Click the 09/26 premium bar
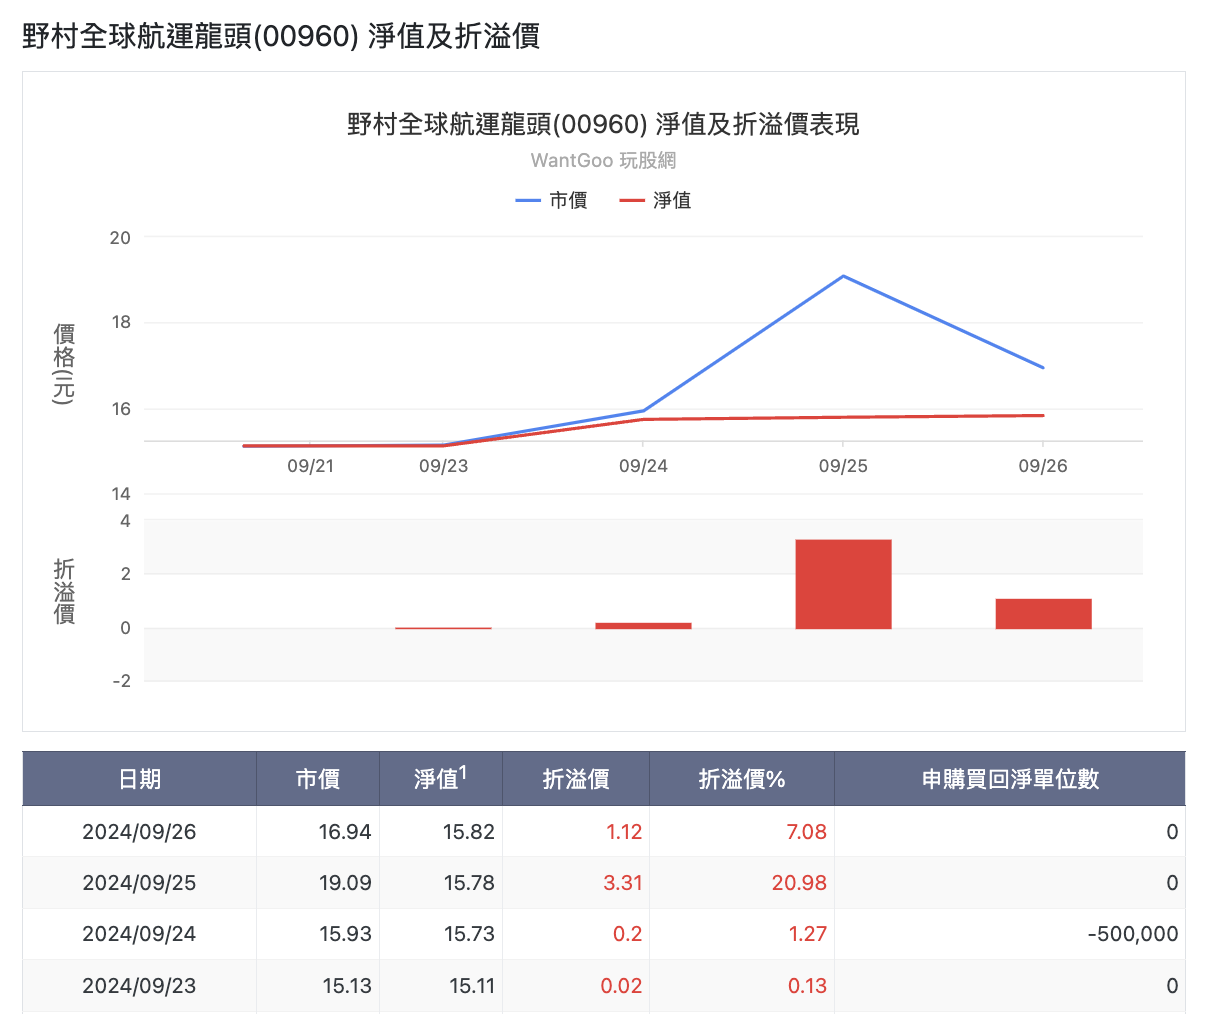1208x1014 pixels. (x=1043, y=614)
